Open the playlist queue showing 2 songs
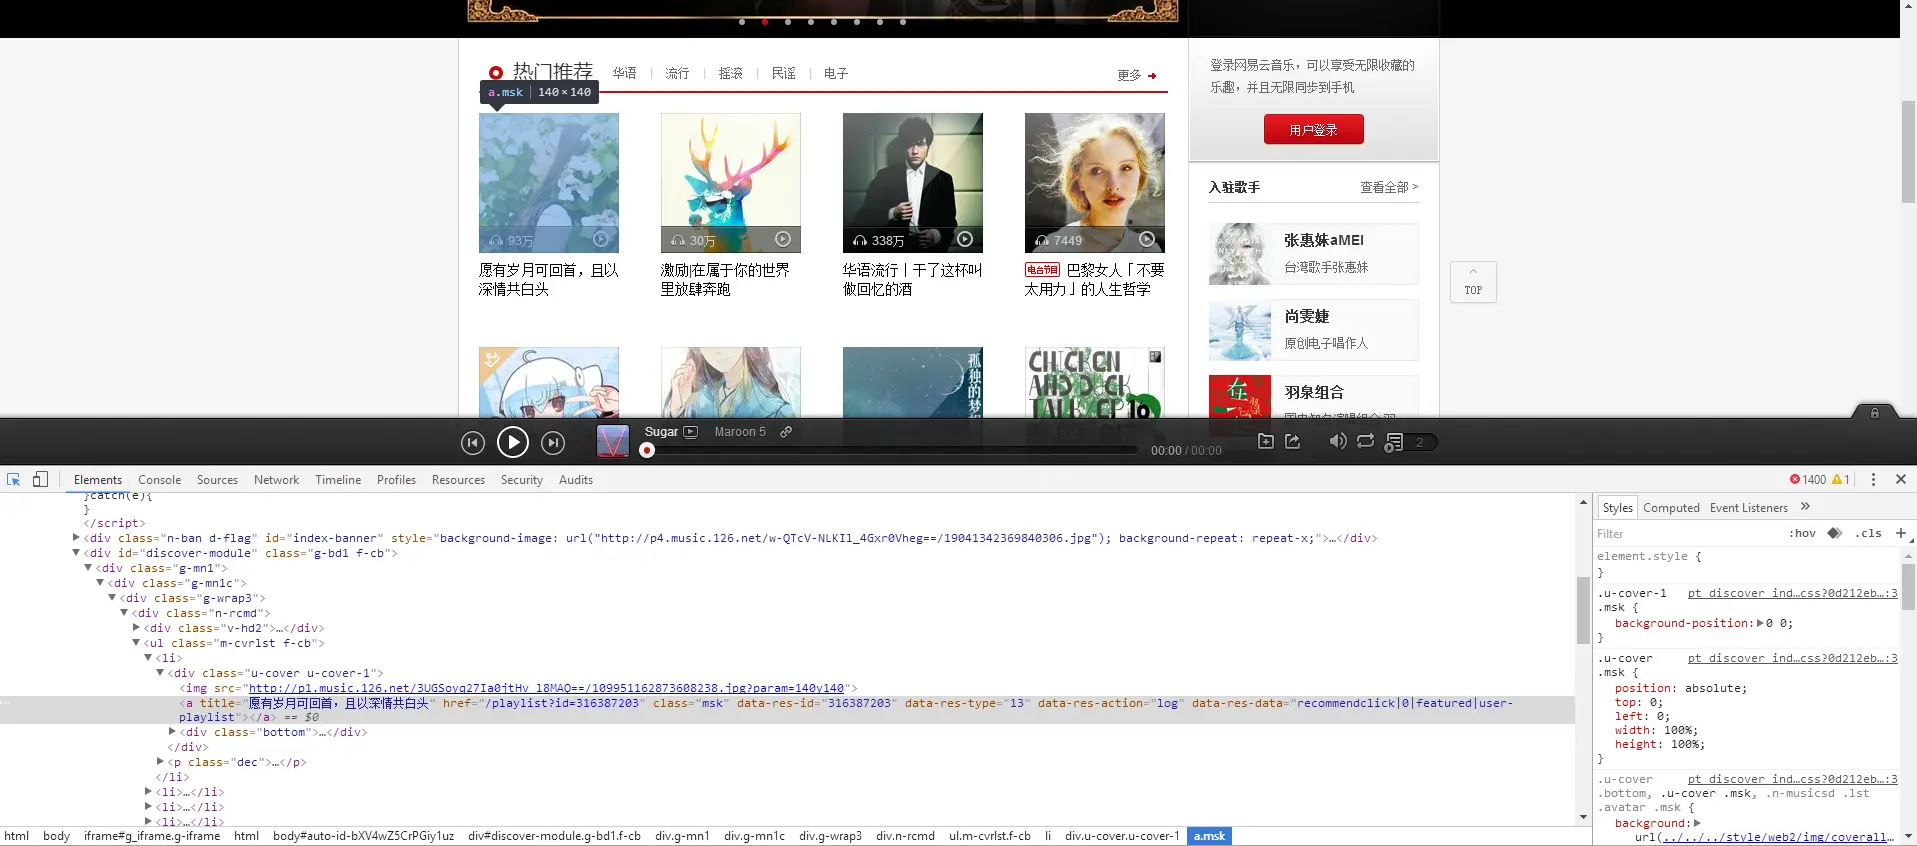The width and height of the screenshot is (1917, 846). [1410, 442]
